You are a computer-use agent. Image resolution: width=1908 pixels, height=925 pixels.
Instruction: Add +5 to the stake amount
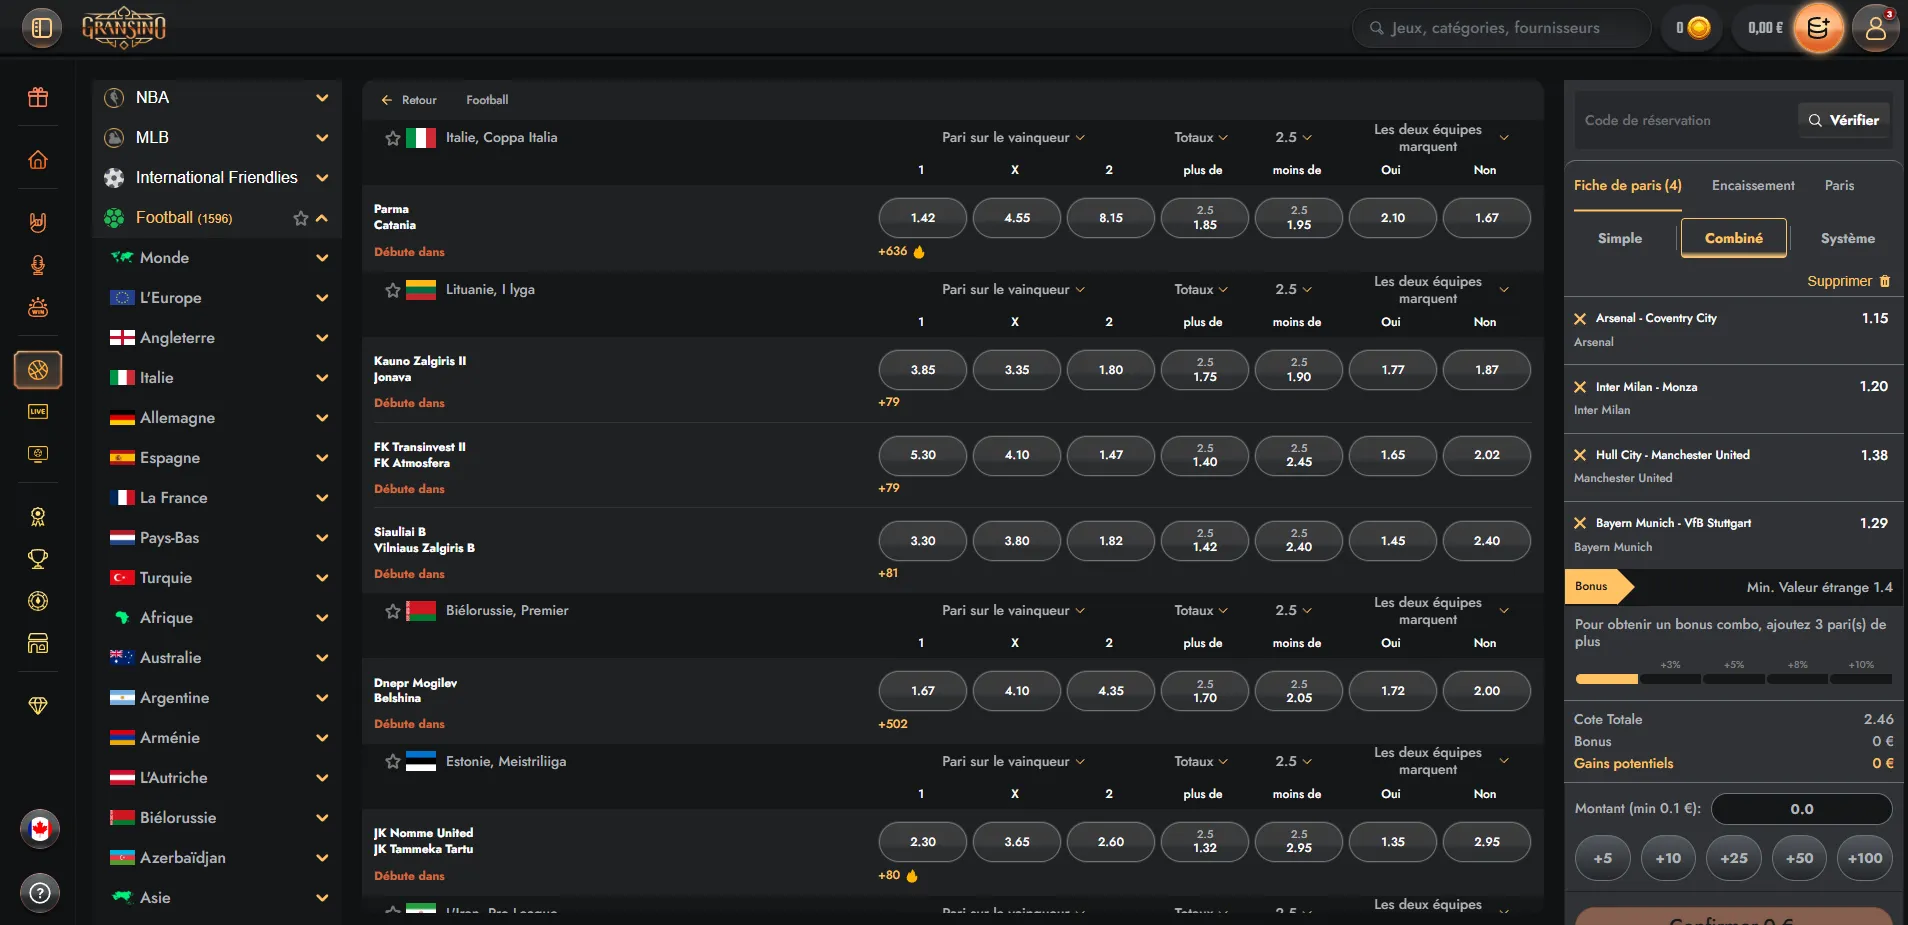click(x=1603, y=859)
